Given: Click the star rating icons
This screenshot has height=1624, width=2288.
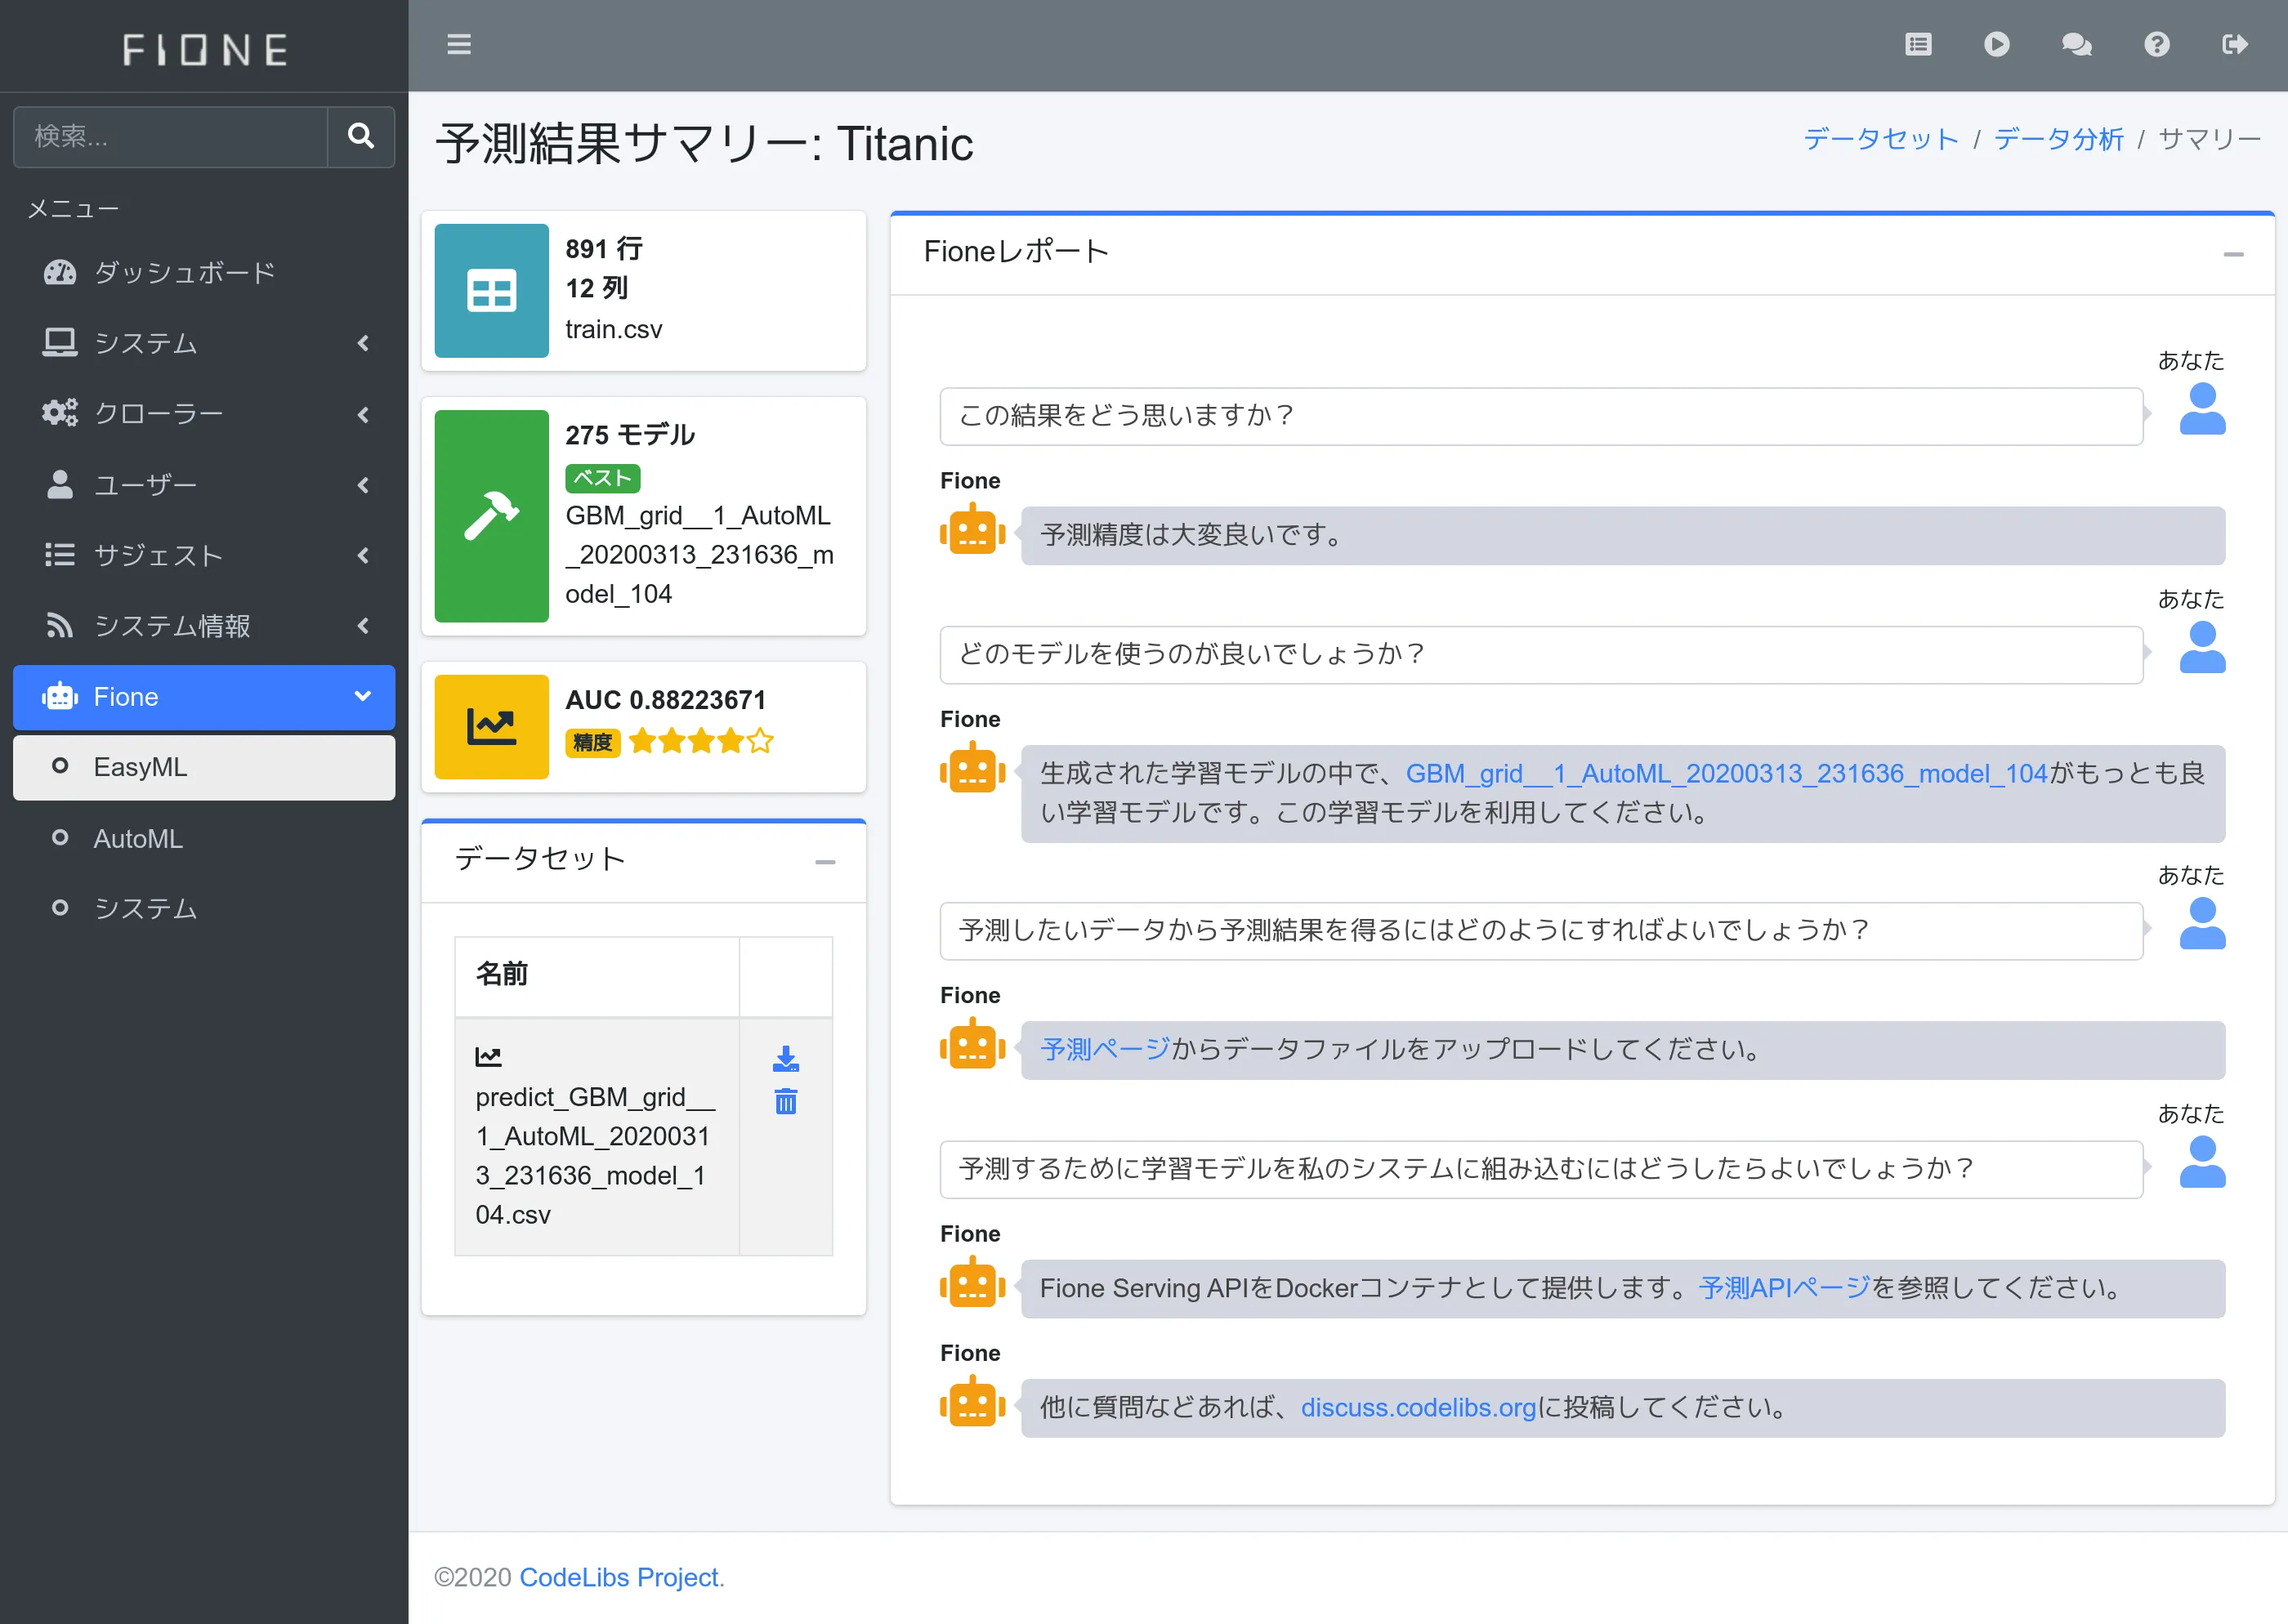Looking at the screenshot, I should click(x=701, y=741).
